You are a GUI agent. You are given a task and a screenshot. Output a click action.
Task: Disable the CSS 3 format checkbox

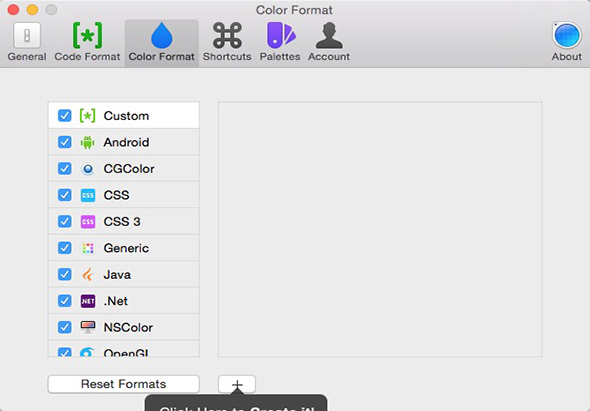tap(65, 221)
